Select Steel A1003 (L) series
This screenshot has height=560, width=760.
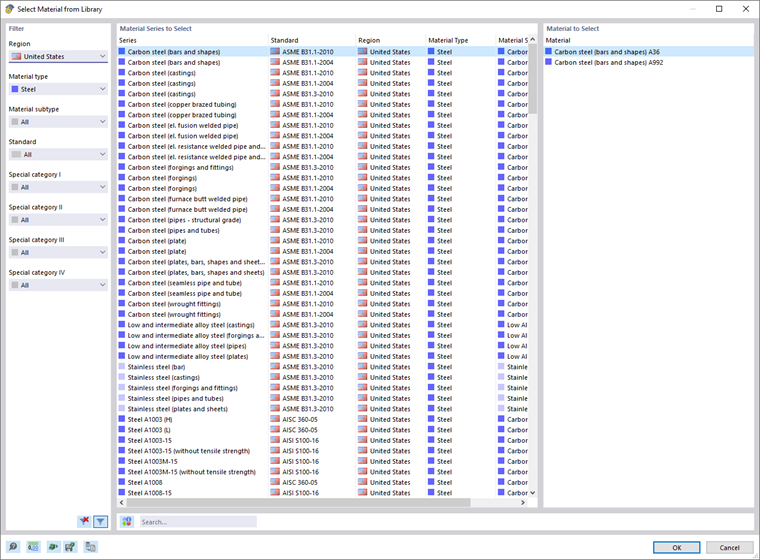[x=323, y=430]
